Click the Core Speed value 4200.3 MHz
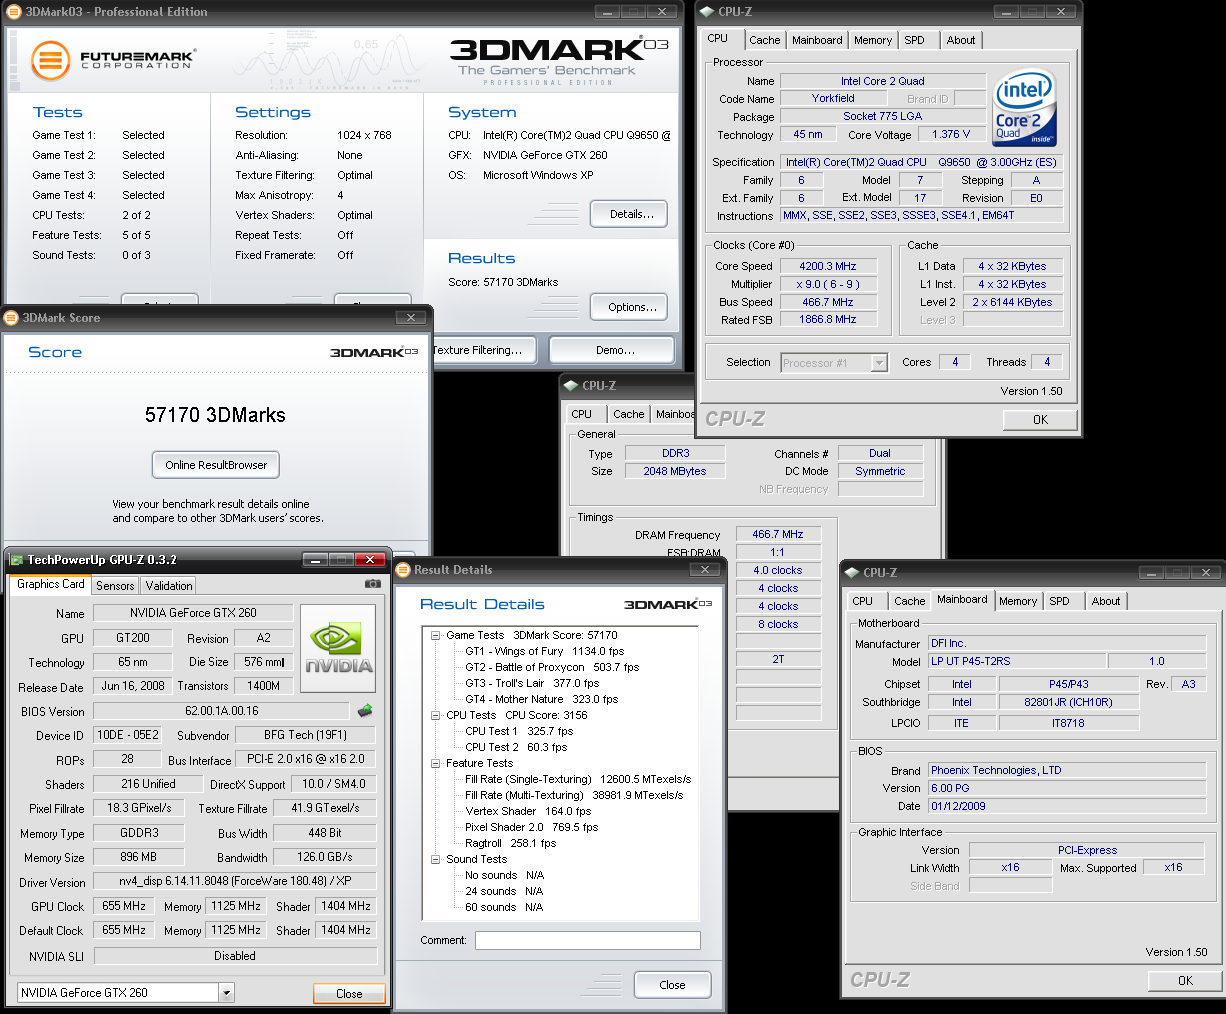Screen dimensions: 1226x1014 click(x=828, y=266)
